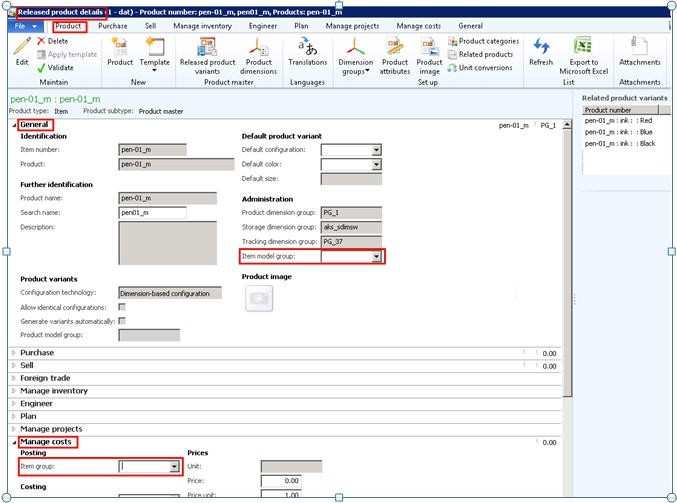Open Related products
The image size is (677, 503).
[x=481, y=54]
